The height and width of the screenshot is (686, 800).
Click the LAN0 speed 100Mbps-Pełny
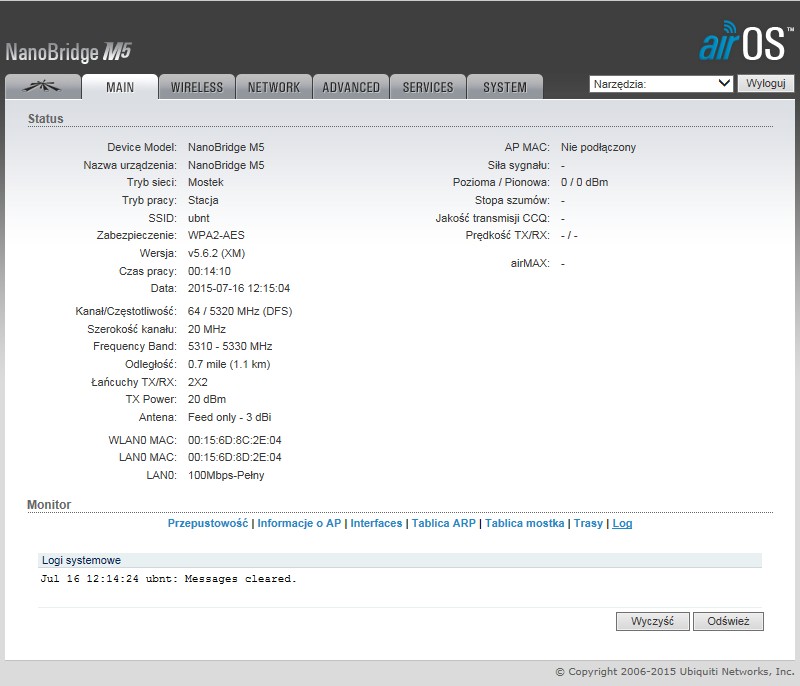point(226,475)
